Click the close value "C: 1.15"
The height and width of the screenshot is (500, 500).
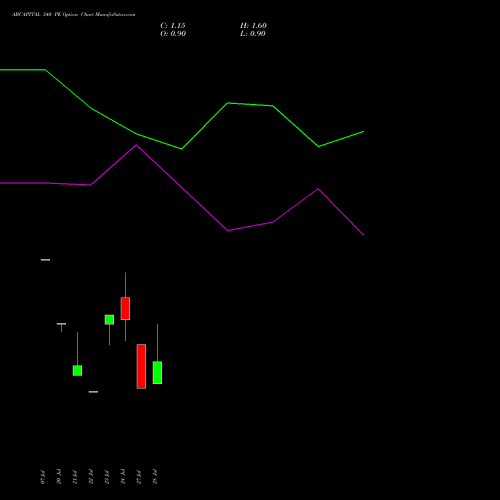point(173,26)
